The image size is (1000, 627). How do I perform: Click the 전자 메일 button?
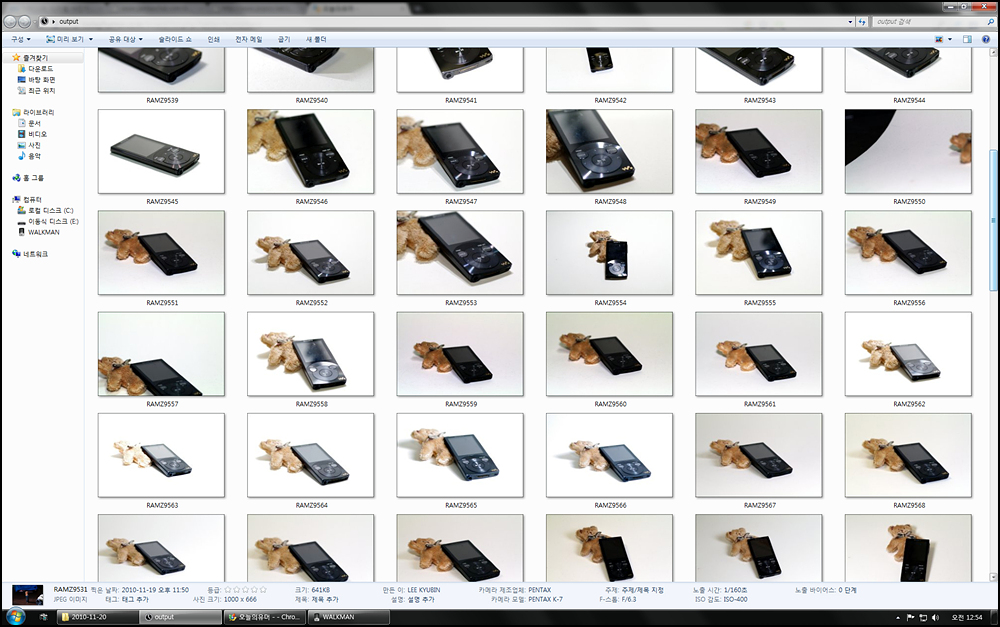tap(249, 39)
